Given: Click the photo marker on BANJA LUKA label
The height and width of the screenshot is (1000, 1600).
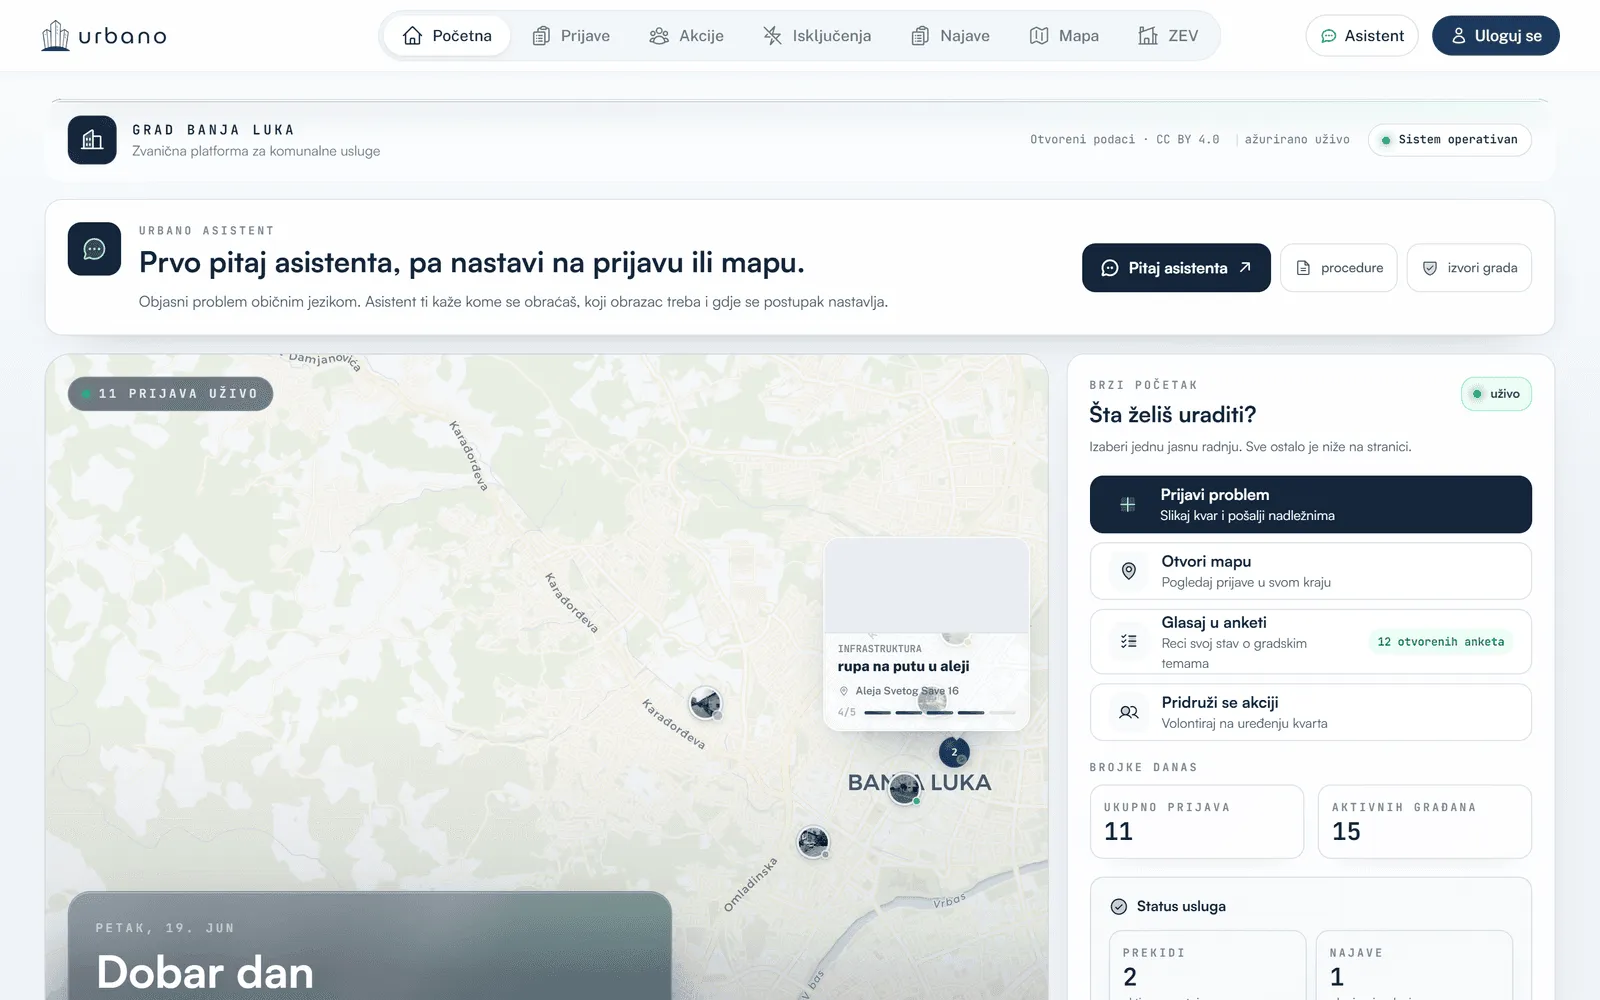Looking at the screenshot, I should pos(905,788).
